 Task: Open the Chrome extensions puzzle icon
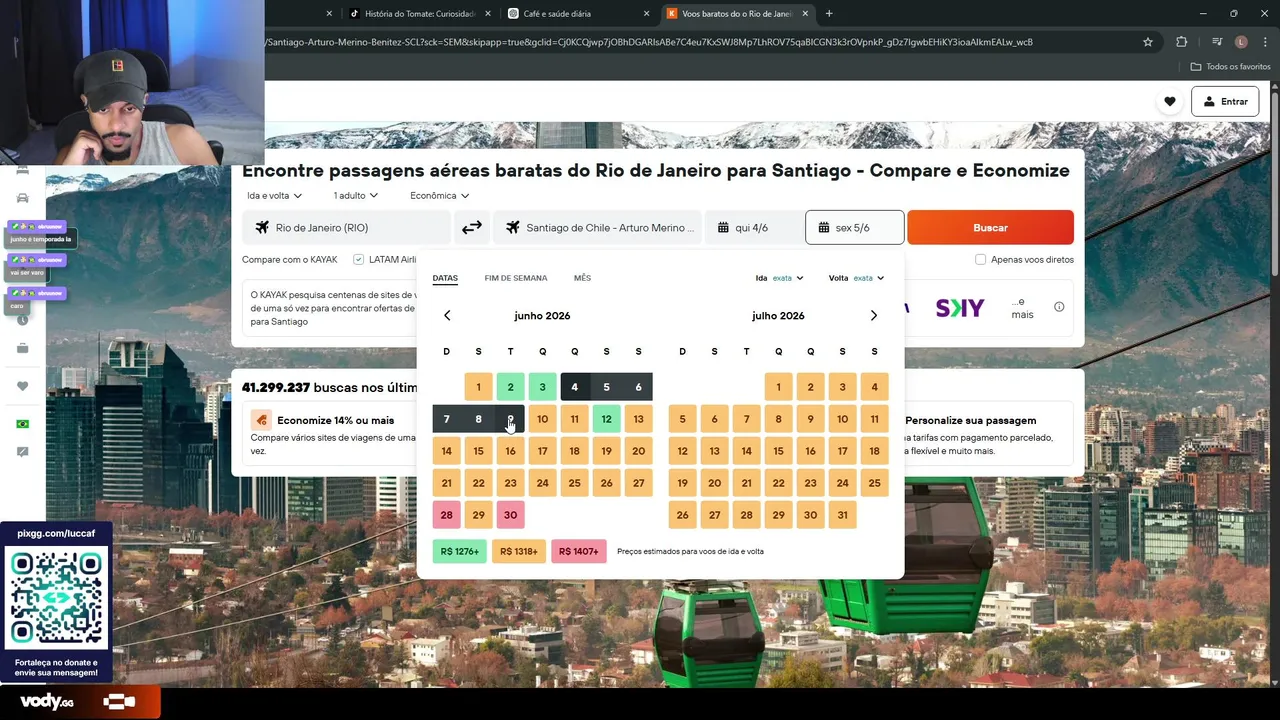click(x=1182, y=42)
